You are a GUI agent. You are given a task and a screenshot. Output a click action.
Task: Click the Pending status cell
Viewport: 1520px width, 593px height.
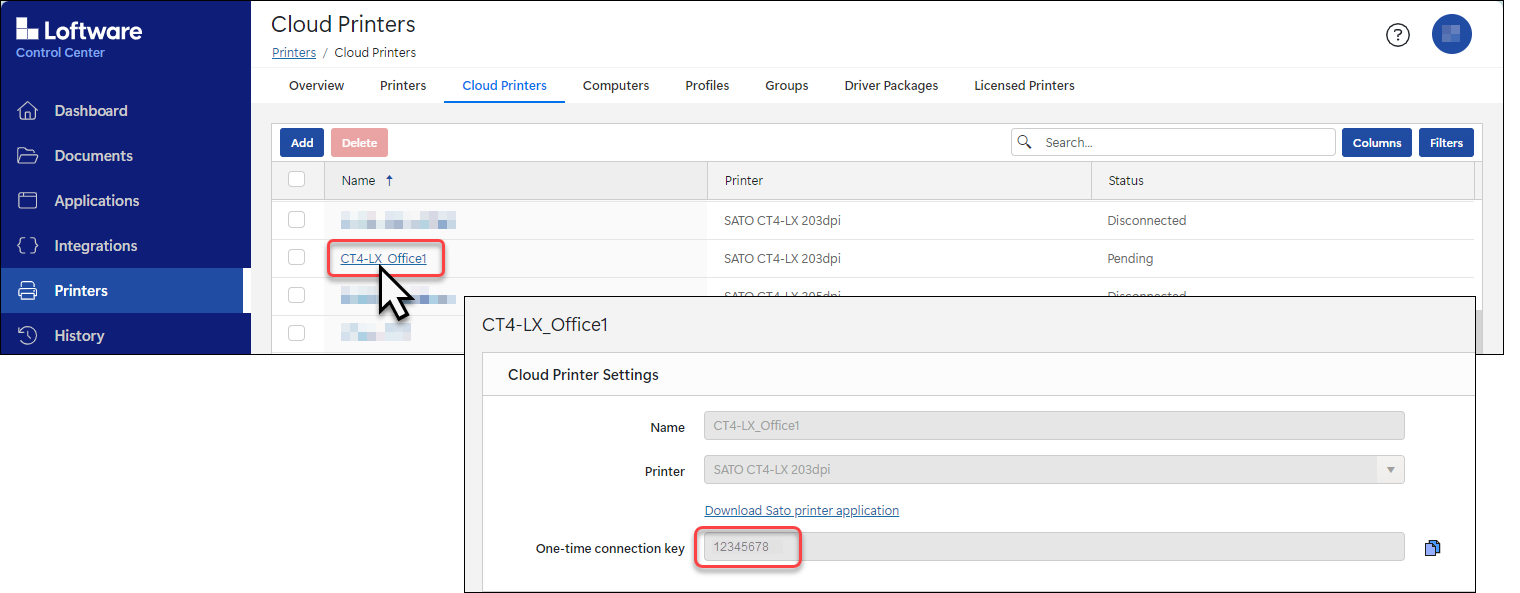[1130, 259]
